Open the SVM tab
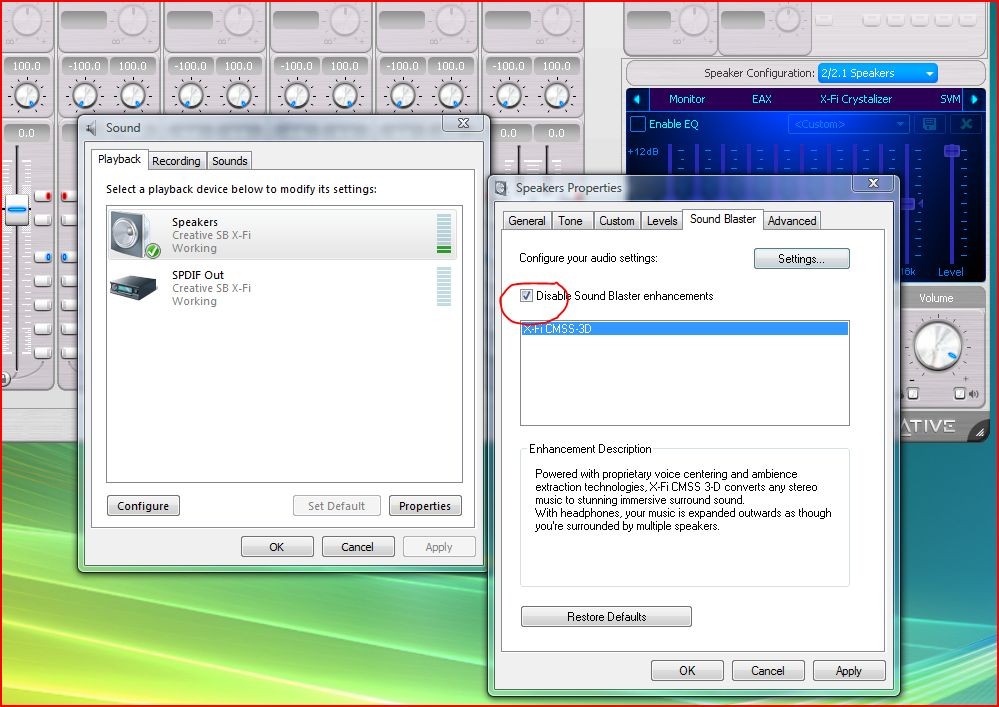 pyautogui.click(x=950, y=99)
